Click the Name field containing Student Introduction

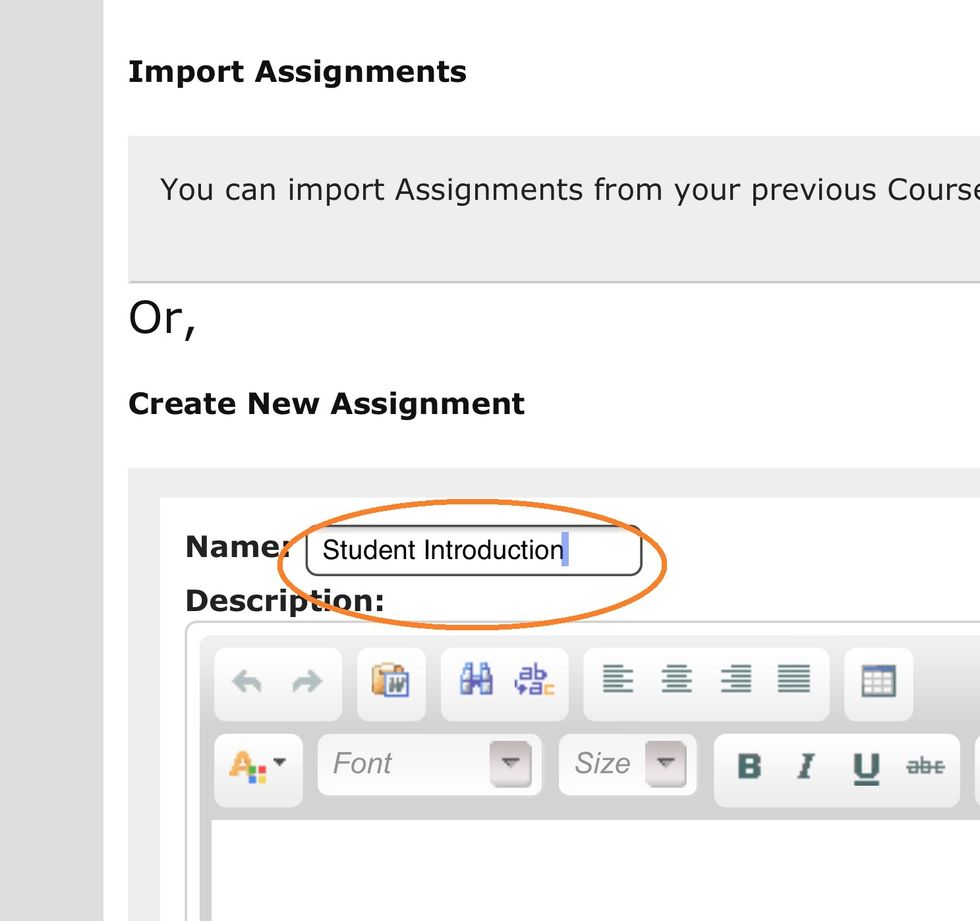[474, 550]
